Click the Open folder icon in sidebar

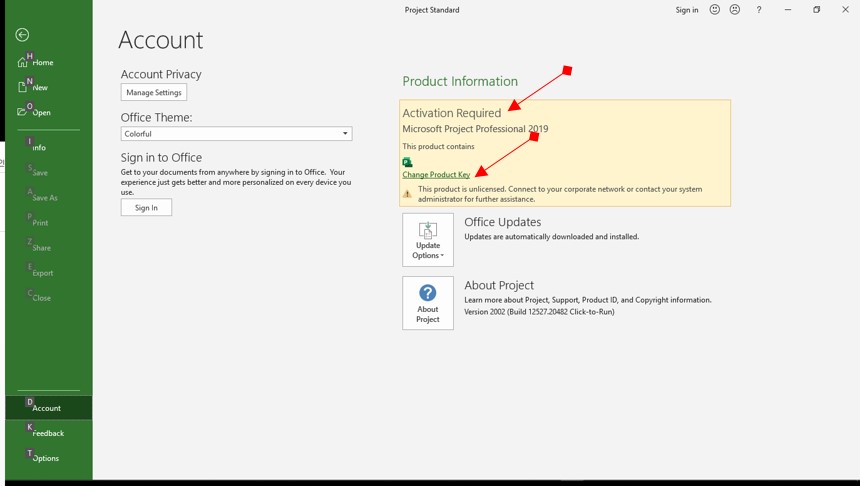[22, 112]
